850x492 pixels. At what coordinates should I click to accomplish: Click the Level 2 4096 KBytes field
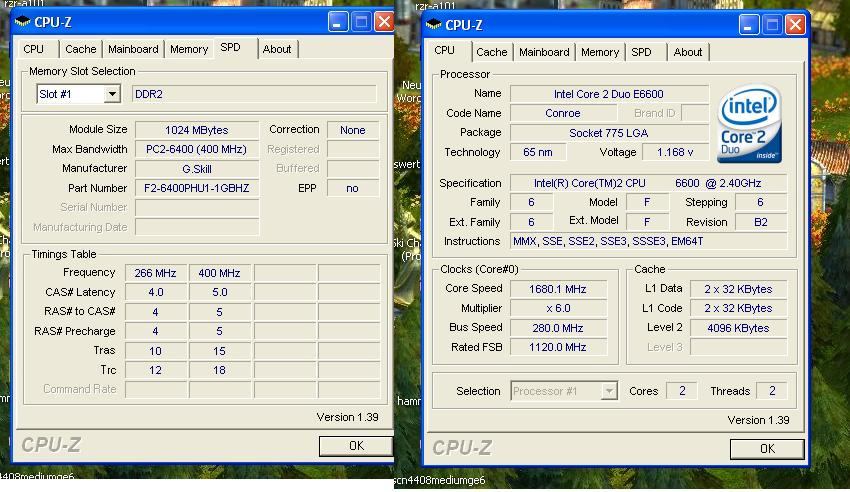(x=738, y=328)
